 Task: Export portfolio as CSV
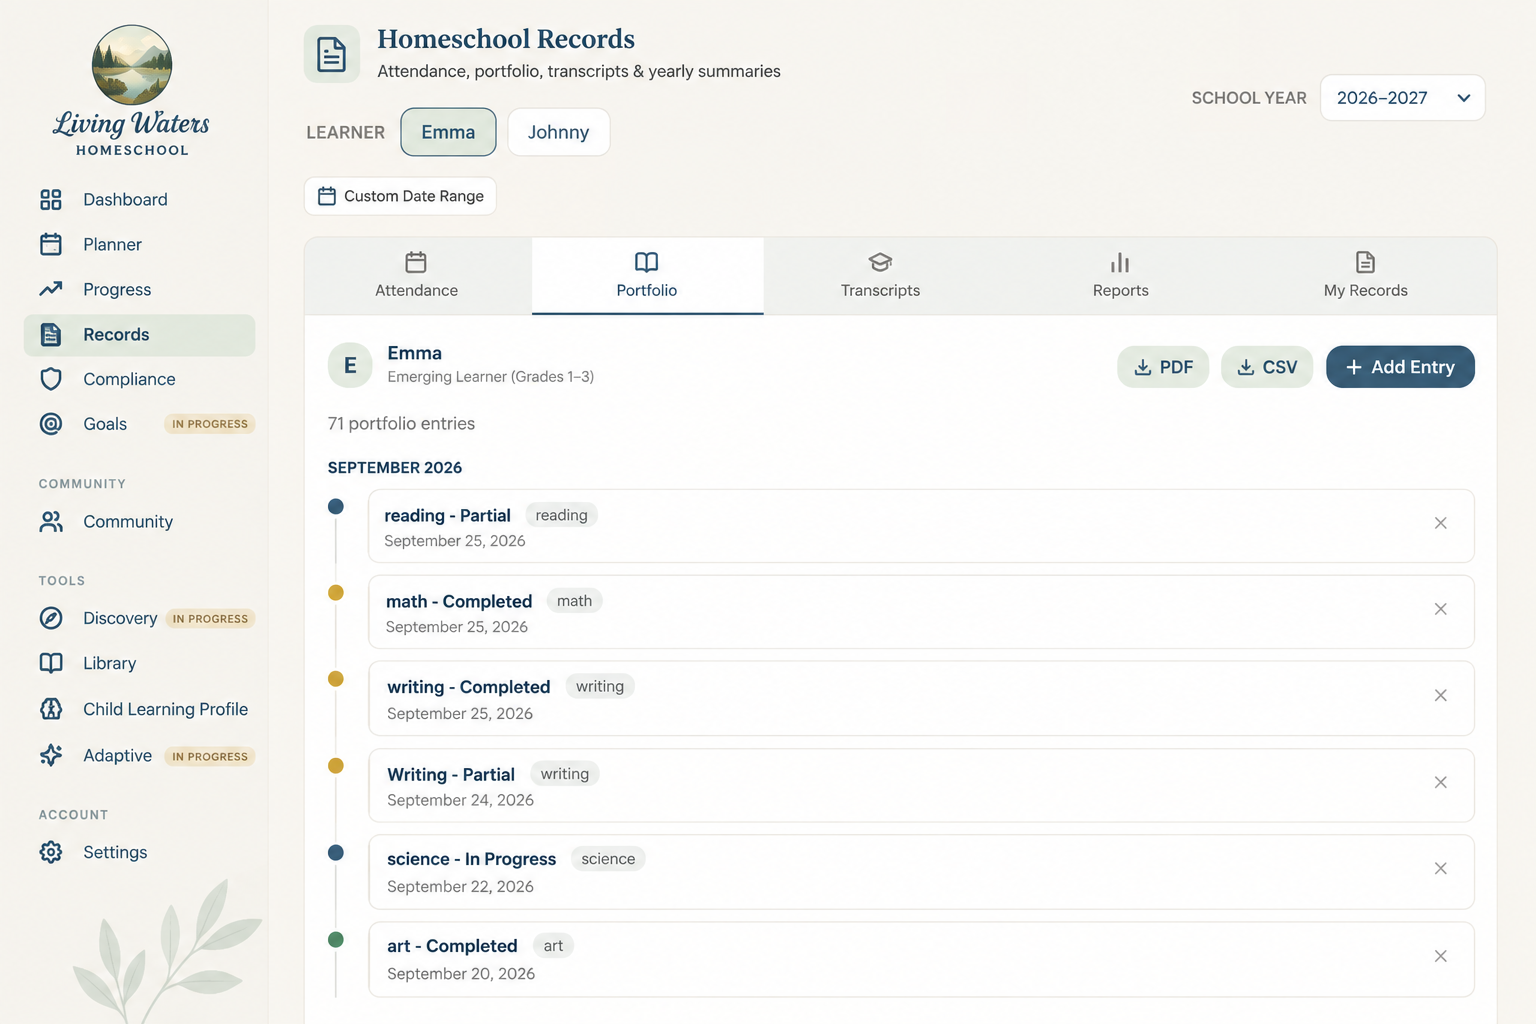click(1267, 367)
